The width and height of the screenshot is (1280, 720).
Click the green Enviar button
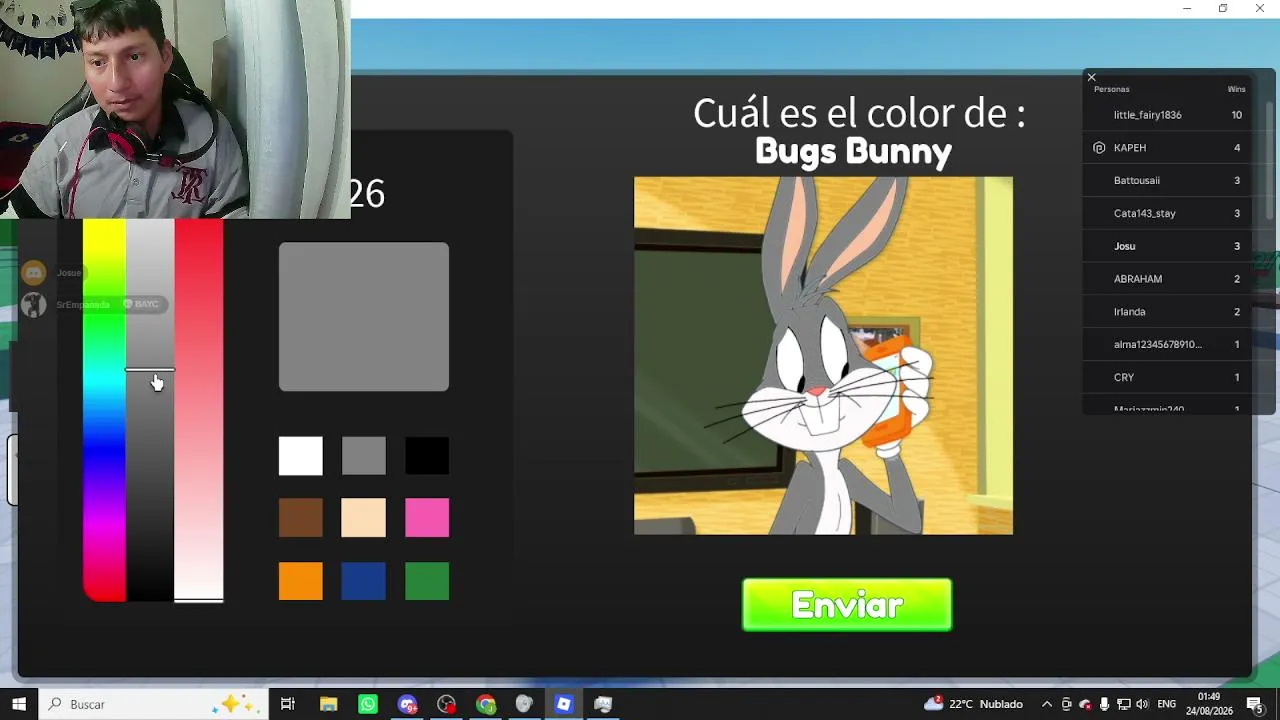(847, 605)
